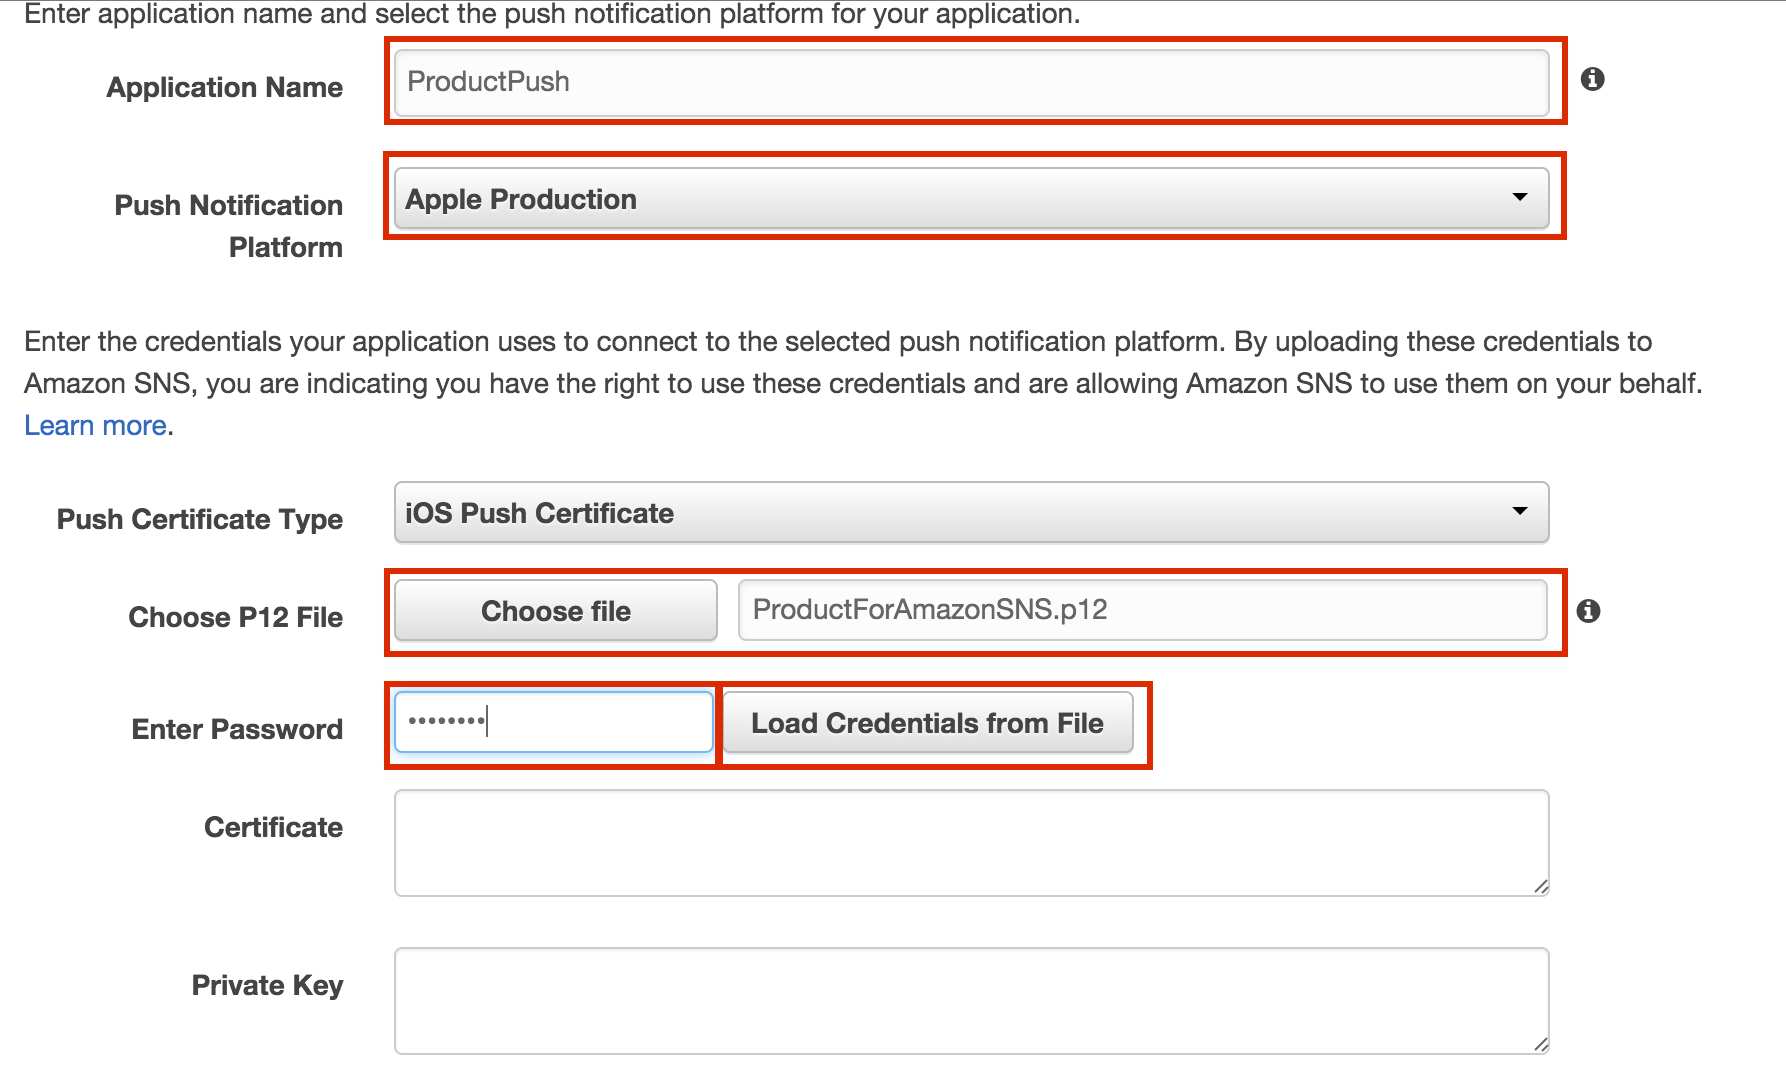The image size is (1786, 1082).
Task: Grab the Certificate text area resize handle
Action: pos(1540,887)
